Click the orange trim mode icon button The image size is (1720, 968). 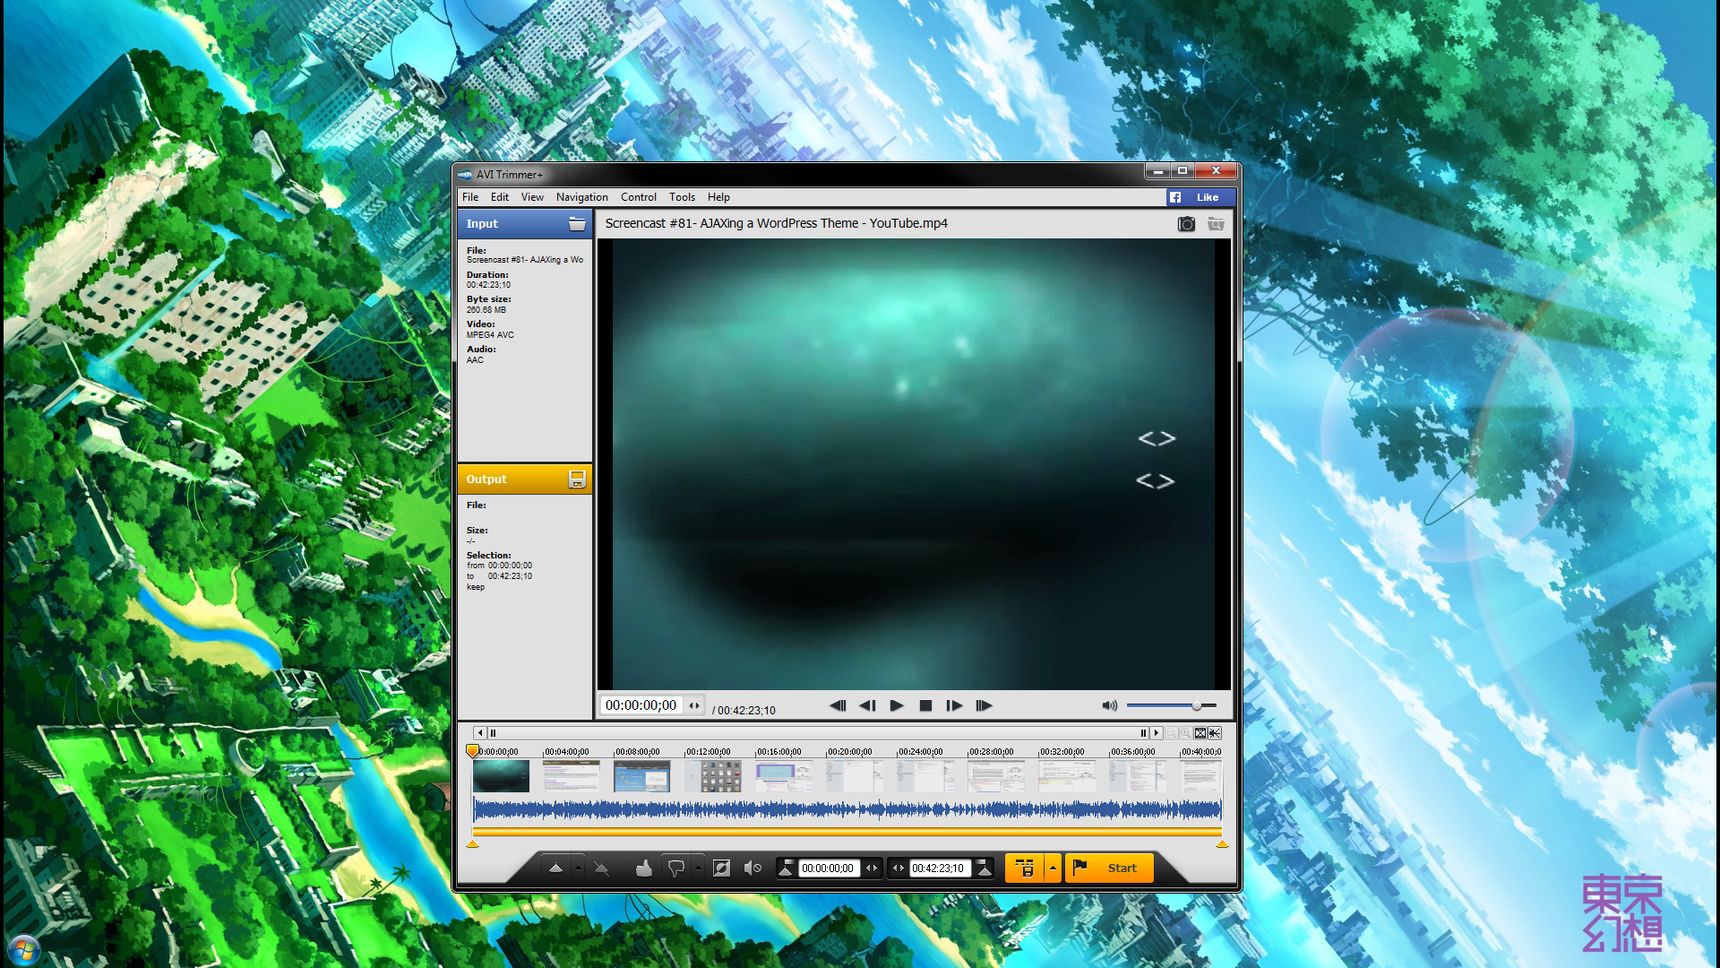pos(1025,868)
